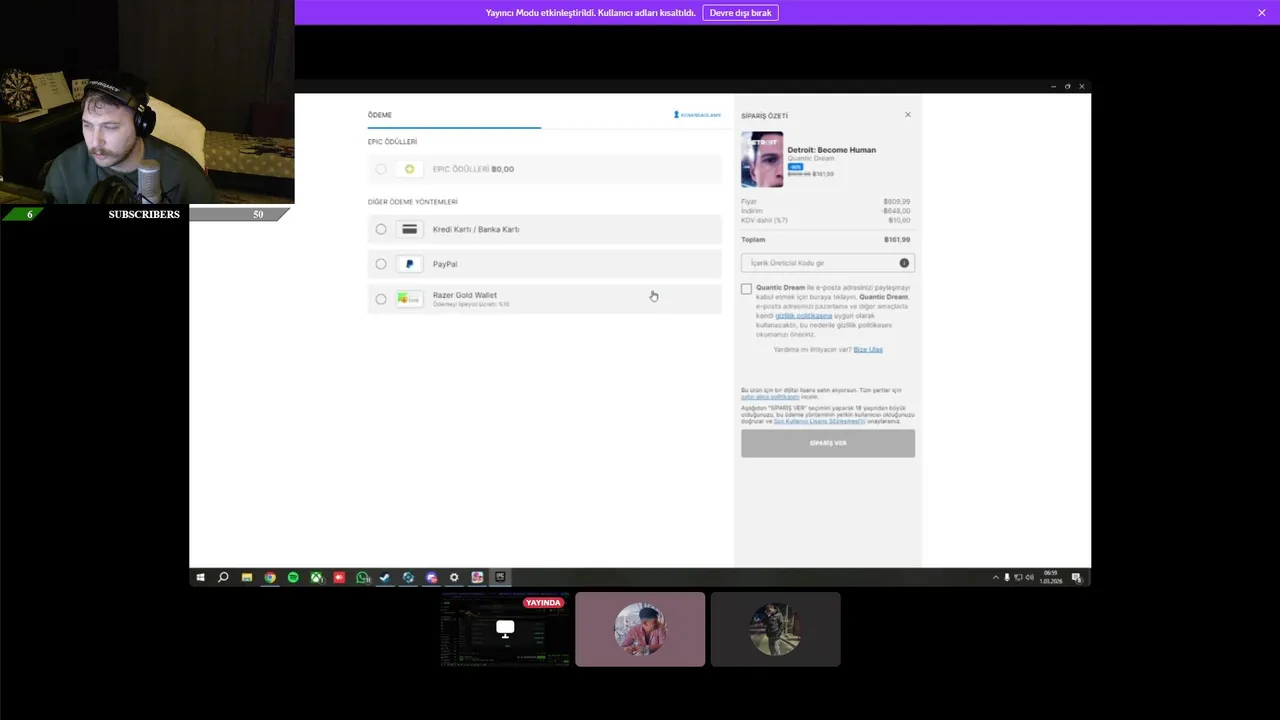The image size is (1280, 720).
Task: Open File Explorer from taskbar
Action: click(247, 577)
